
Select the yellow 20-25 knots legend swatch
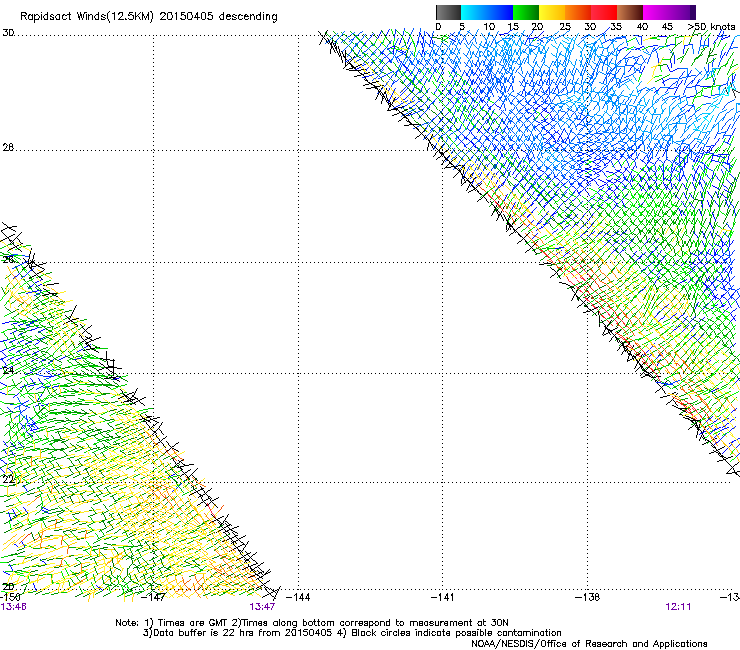[552, 12]
